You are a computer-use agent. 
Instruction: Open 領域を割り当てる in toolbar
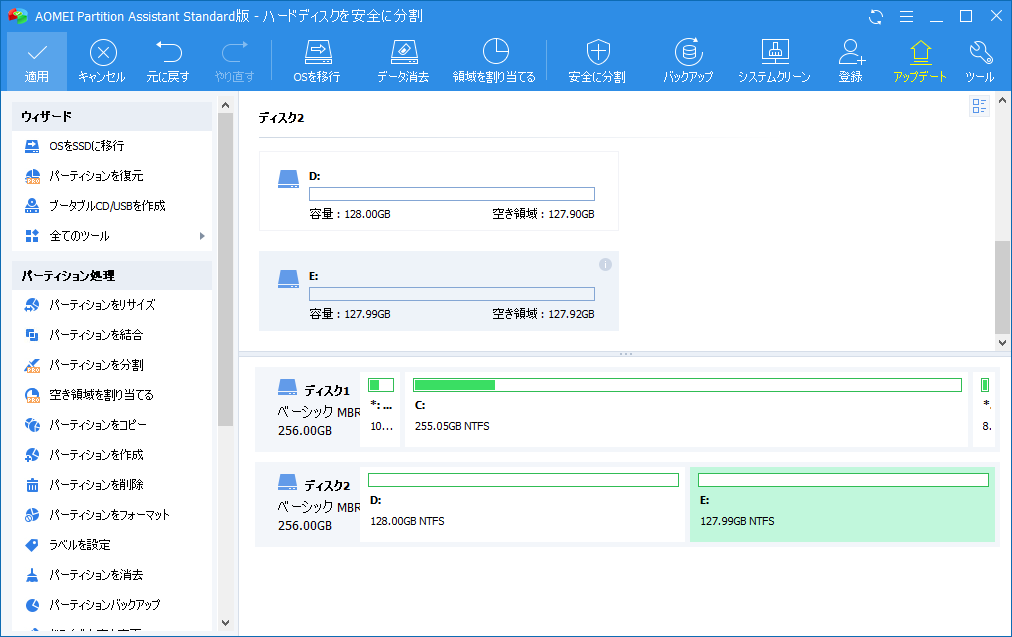[494, 61]
